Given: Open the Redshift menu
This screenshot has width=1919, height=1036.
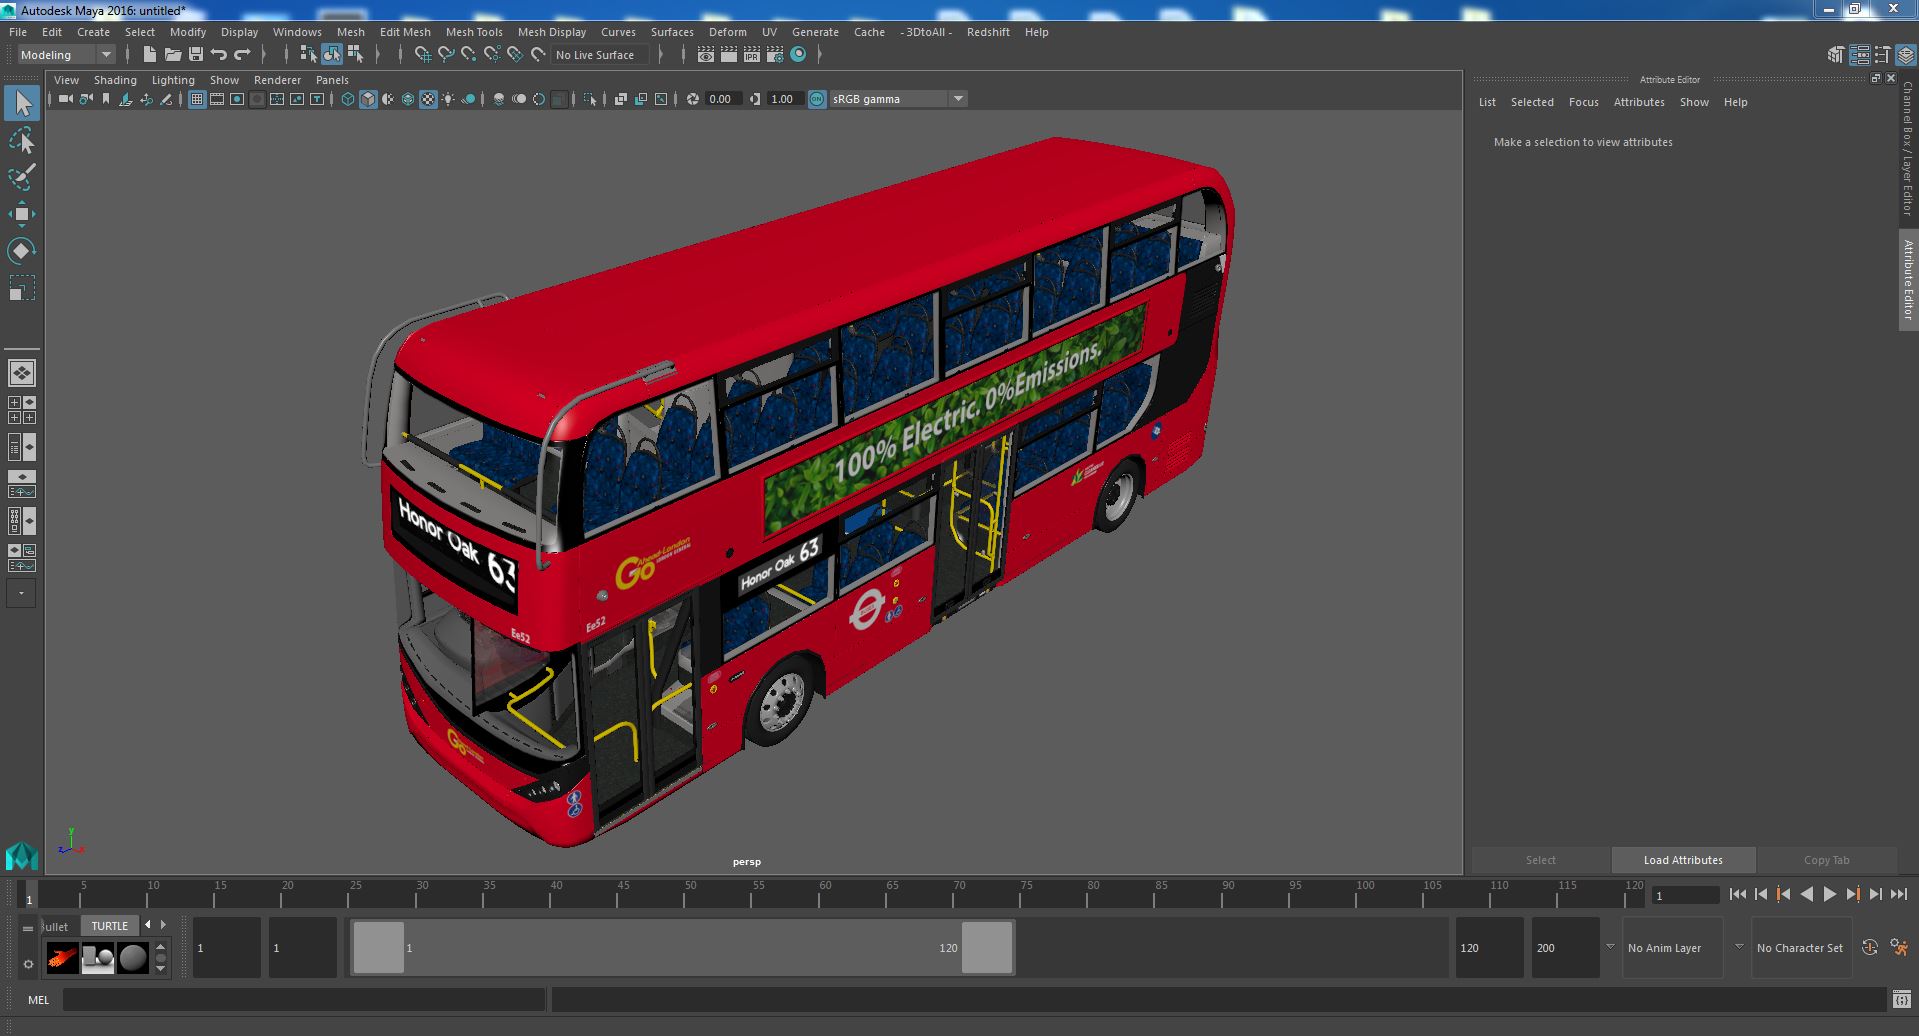Looking at the screenshot, I should [x=988, y=32].
